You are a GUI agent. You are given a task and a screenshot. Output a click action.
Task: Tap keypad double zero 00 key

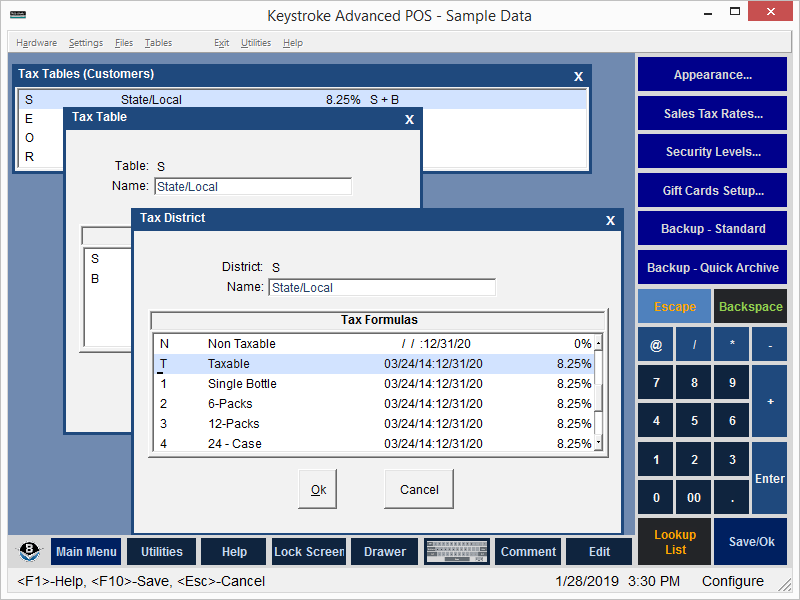(x=694, y=497)
